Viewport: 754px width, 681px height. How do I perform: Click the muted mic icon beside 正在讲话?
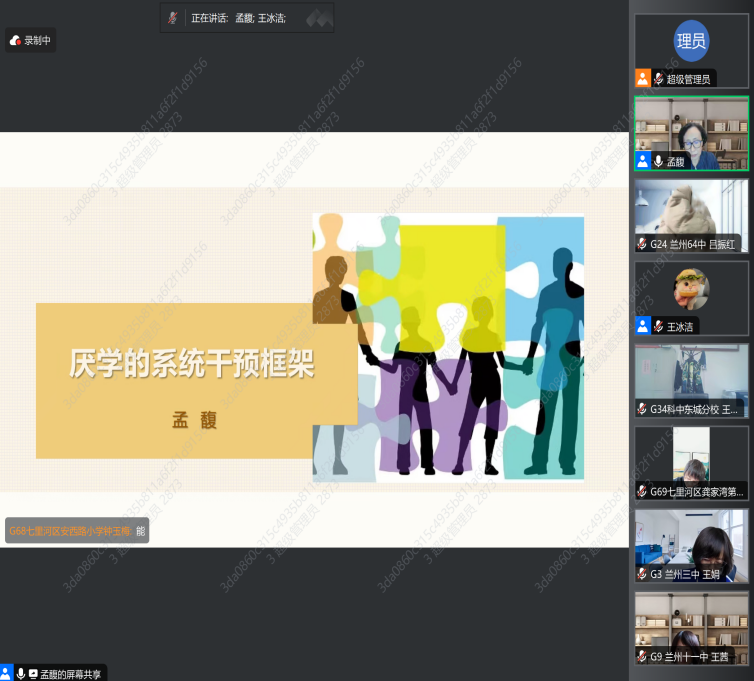(173, 18)
